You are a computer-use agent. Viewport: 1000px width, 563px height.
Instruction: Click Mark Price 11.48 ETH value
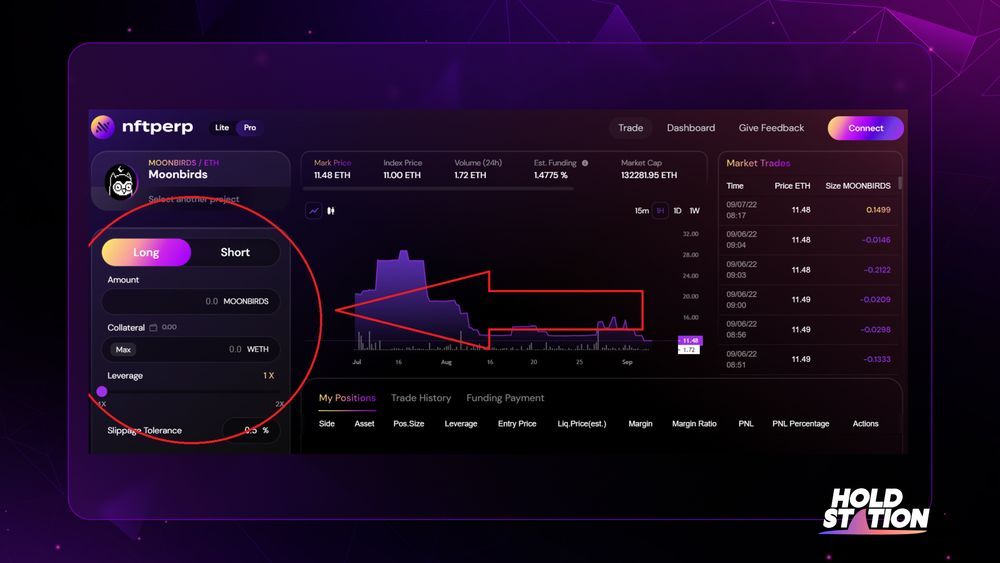(x=332, y=175)
